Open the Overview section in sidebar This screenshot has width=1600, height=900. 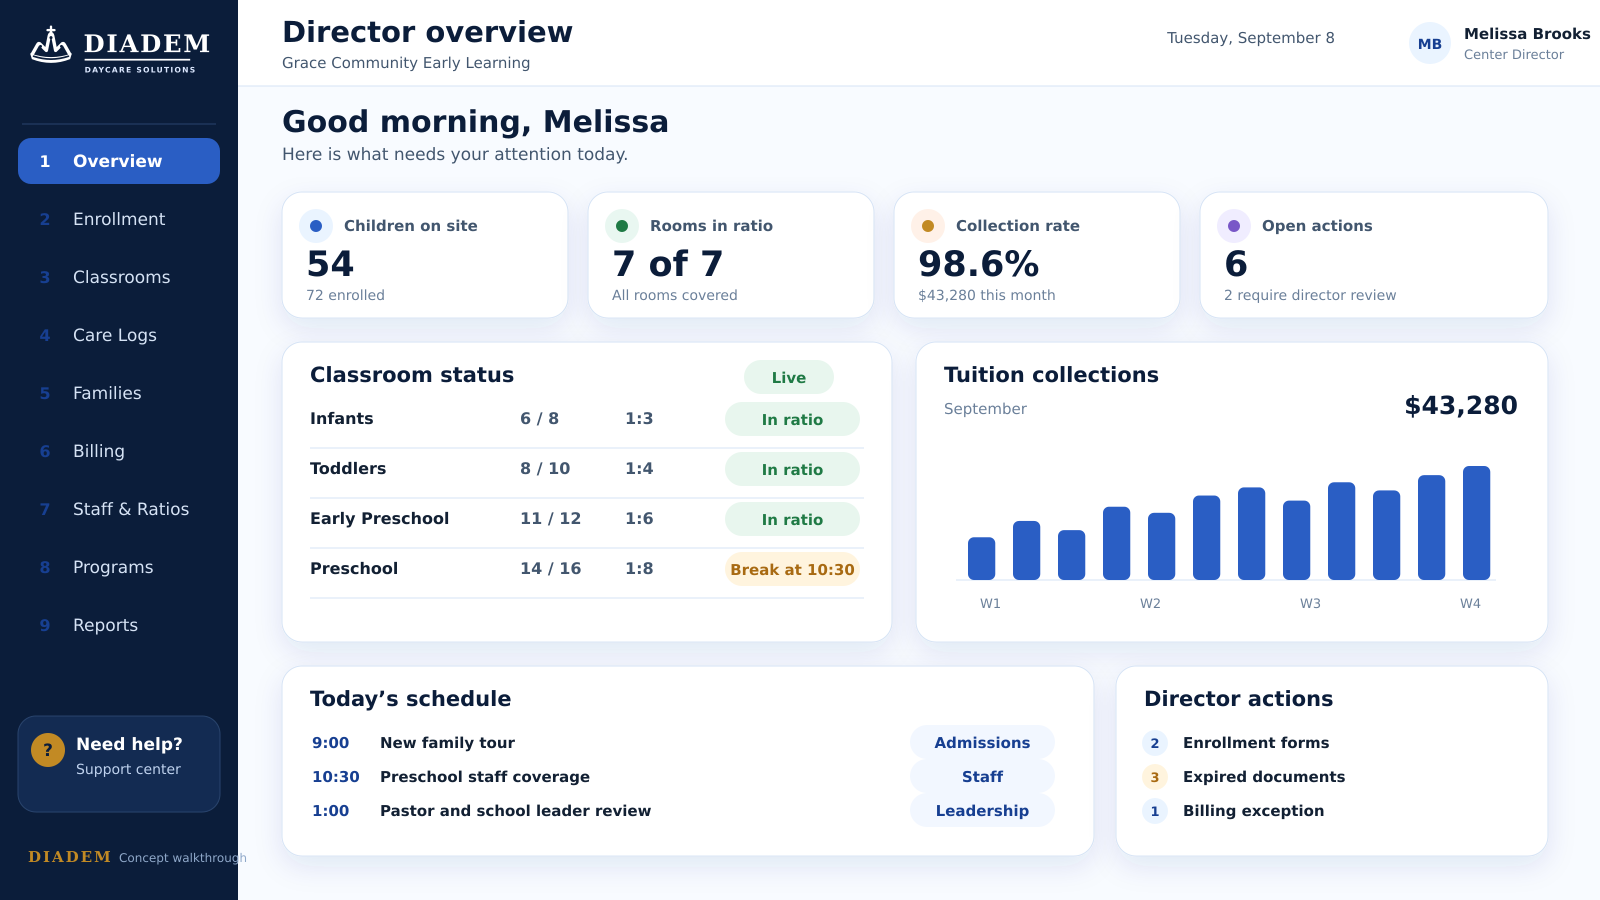119,161
